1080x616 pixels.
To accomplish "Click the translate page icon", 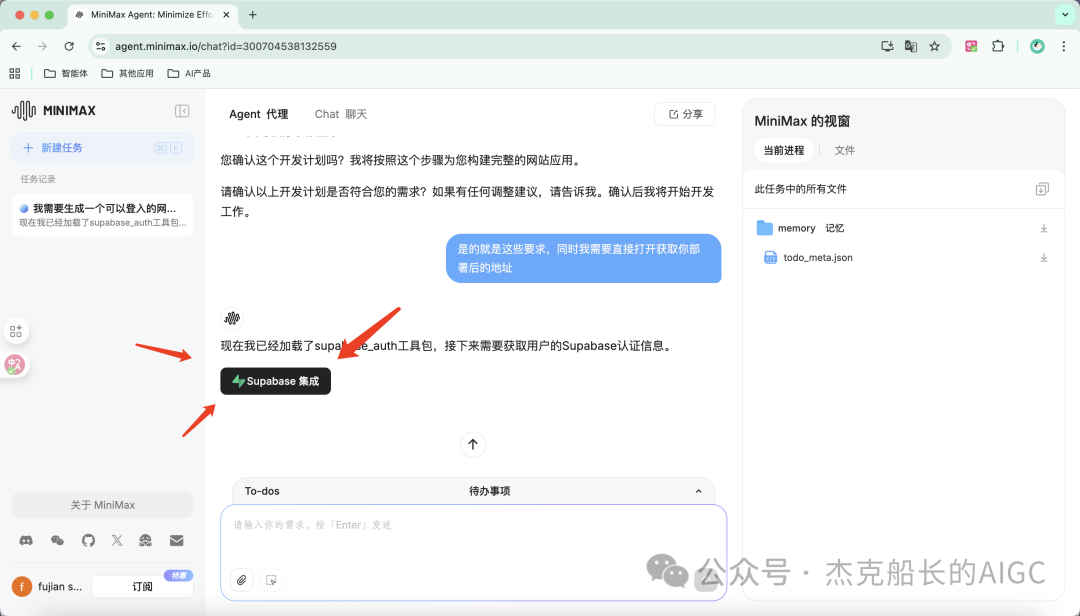I will point(911,46).
